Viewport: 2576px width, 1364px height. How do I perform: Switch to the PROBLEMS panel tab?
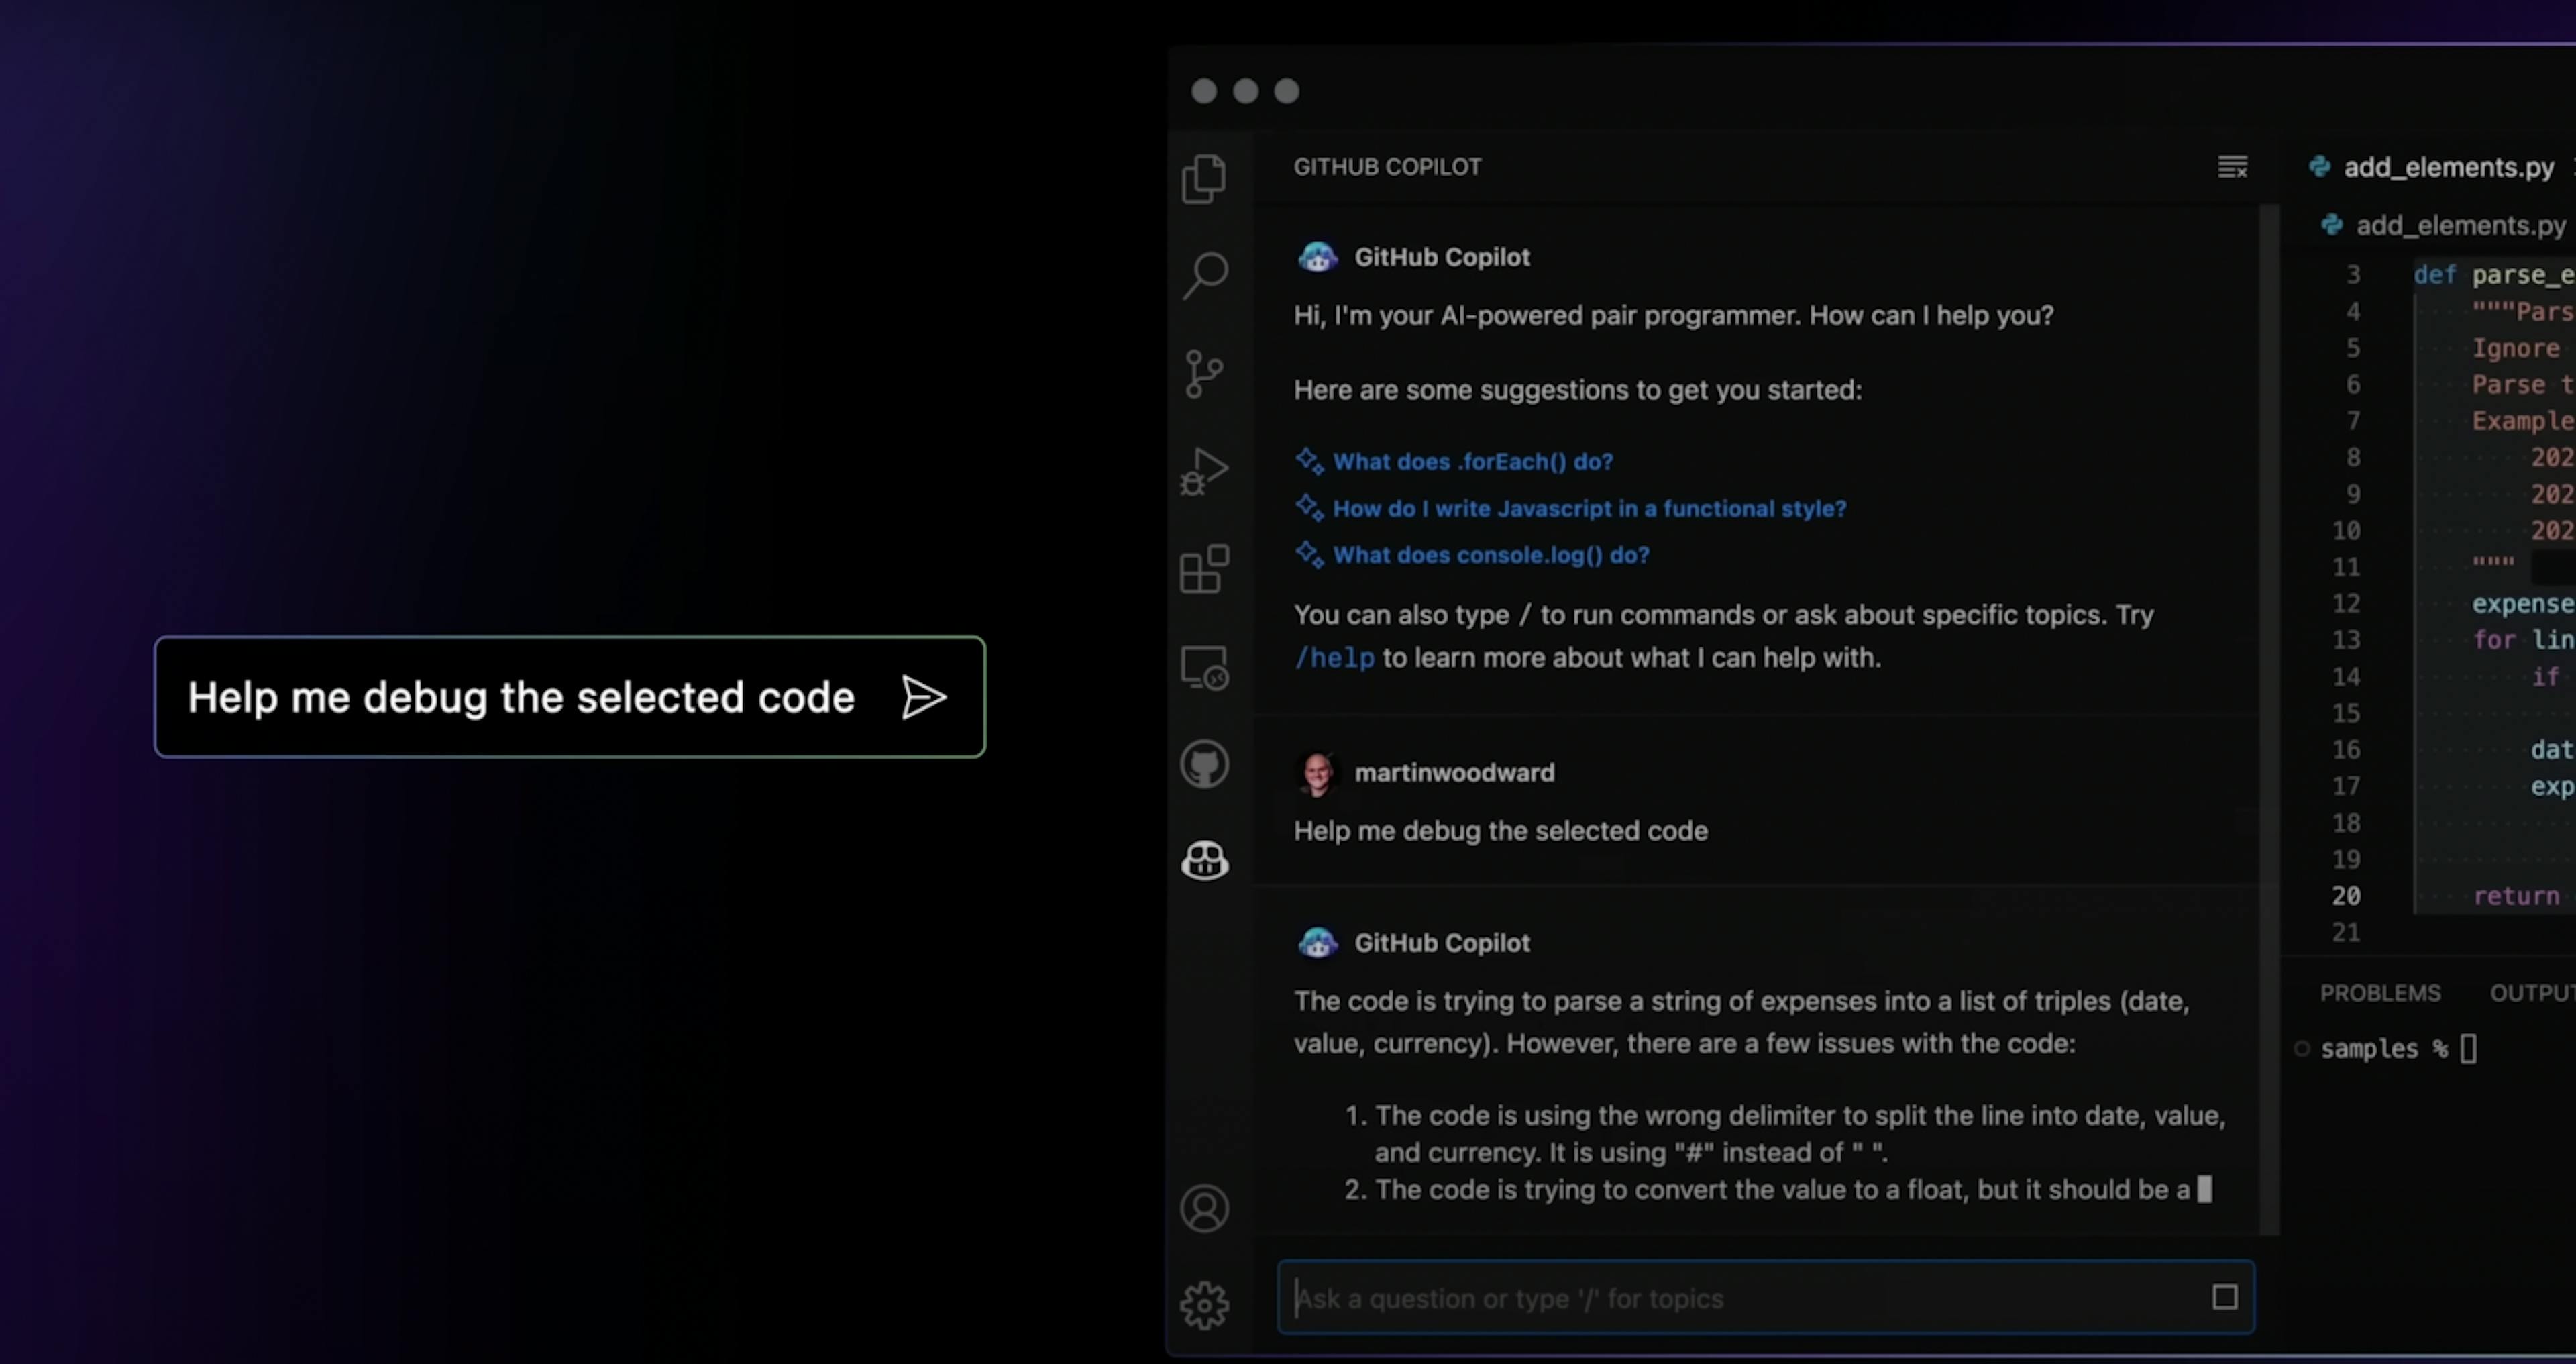2379,993
